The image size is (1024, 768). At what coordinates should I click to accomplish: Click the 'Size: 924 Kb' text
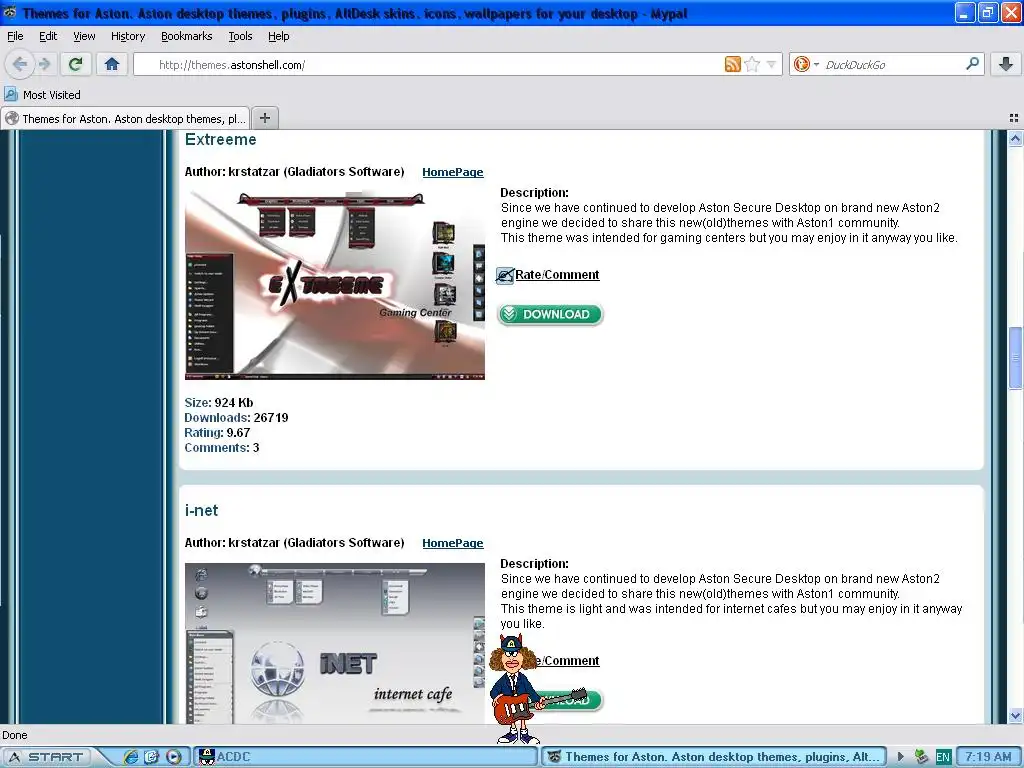(219, 403)
